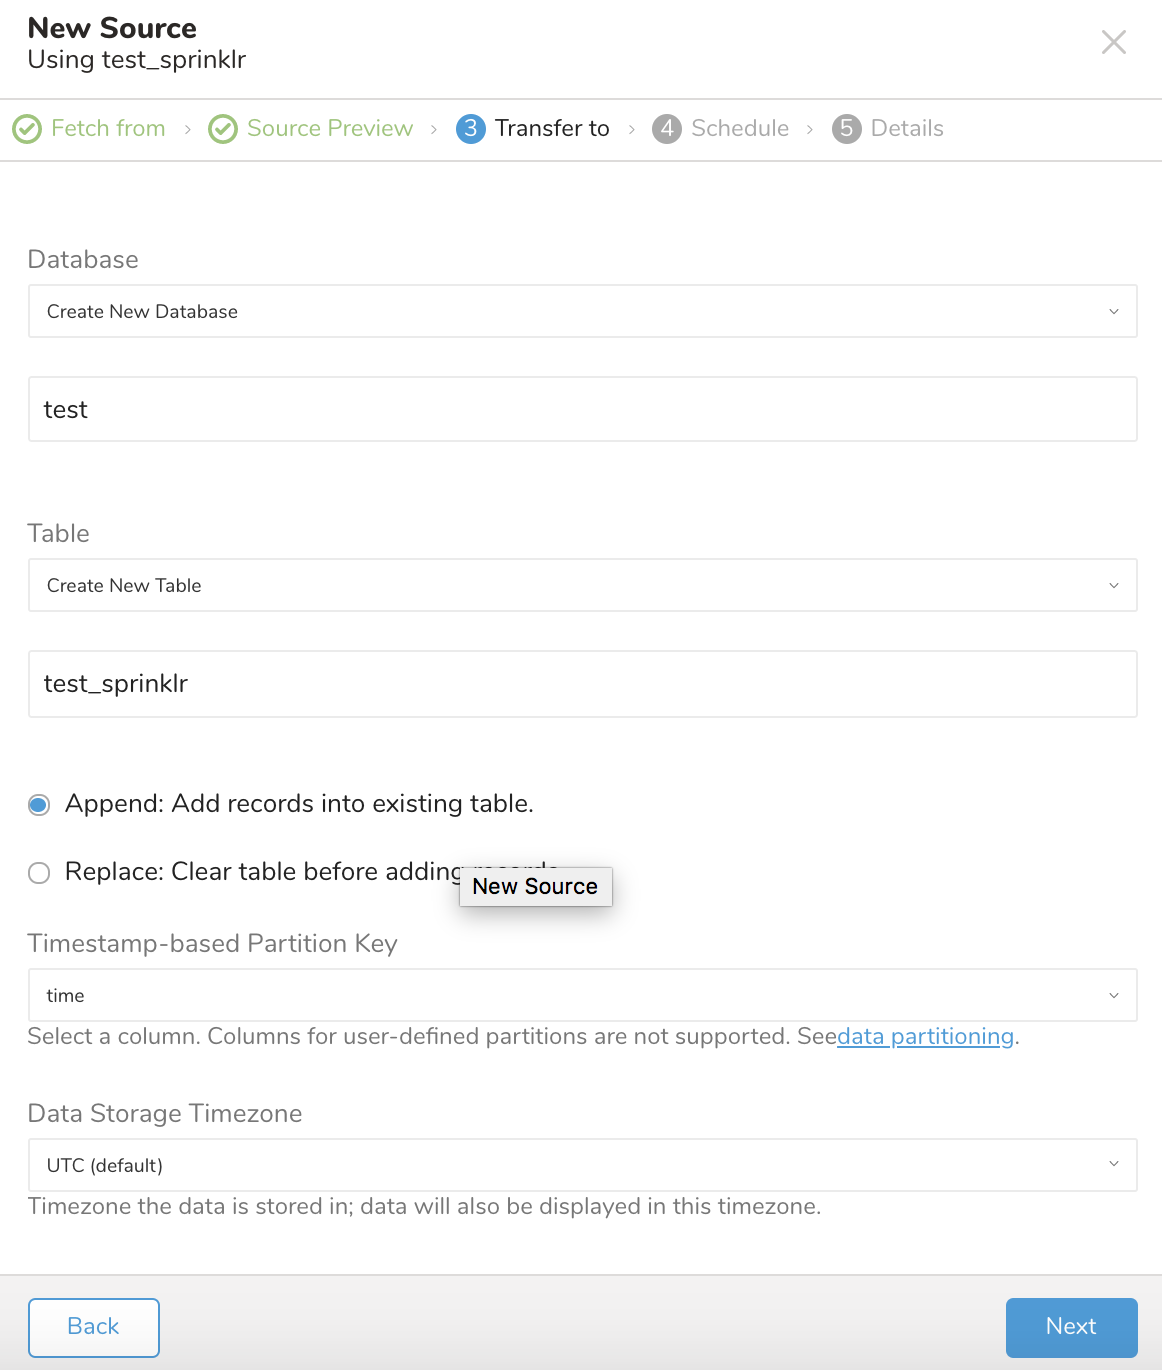Click the step 3 number circle icon
Screen dimensions: 1162x1370
[471, 129]
